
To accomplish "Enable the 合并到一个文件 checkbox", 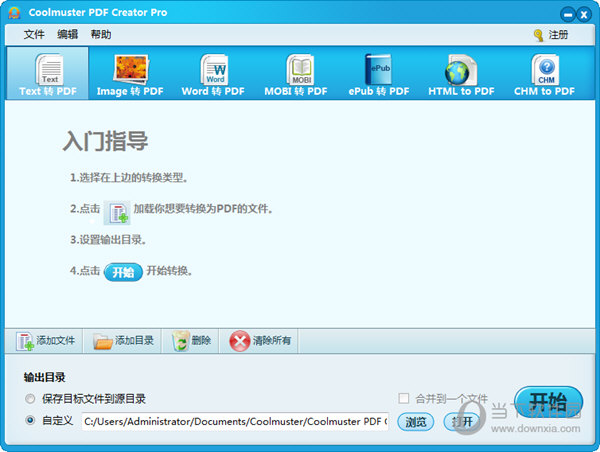I will [404, 398].
